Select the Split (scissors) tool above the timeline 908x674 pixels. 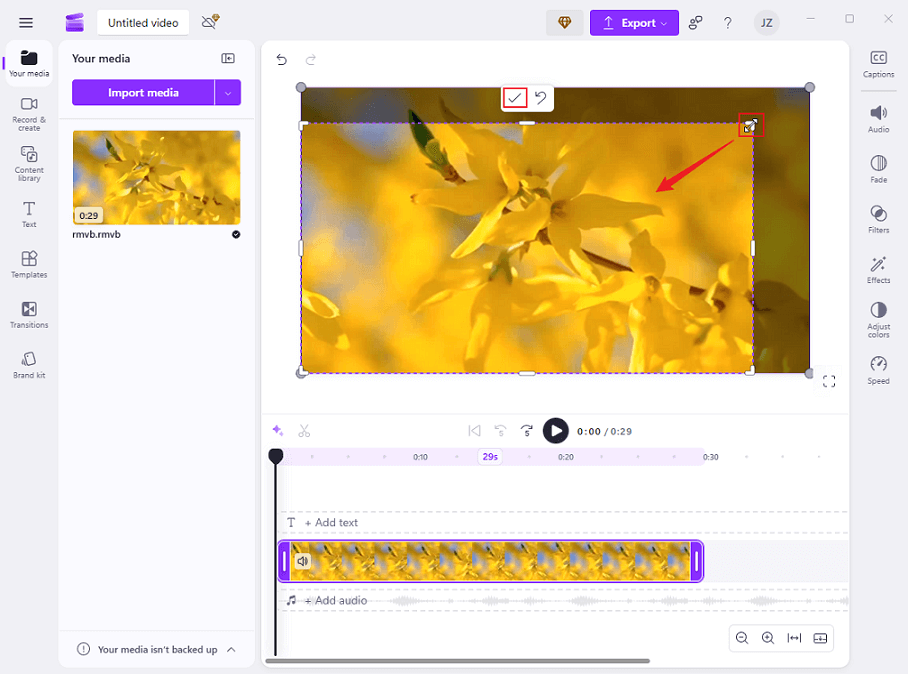point(304,430)
